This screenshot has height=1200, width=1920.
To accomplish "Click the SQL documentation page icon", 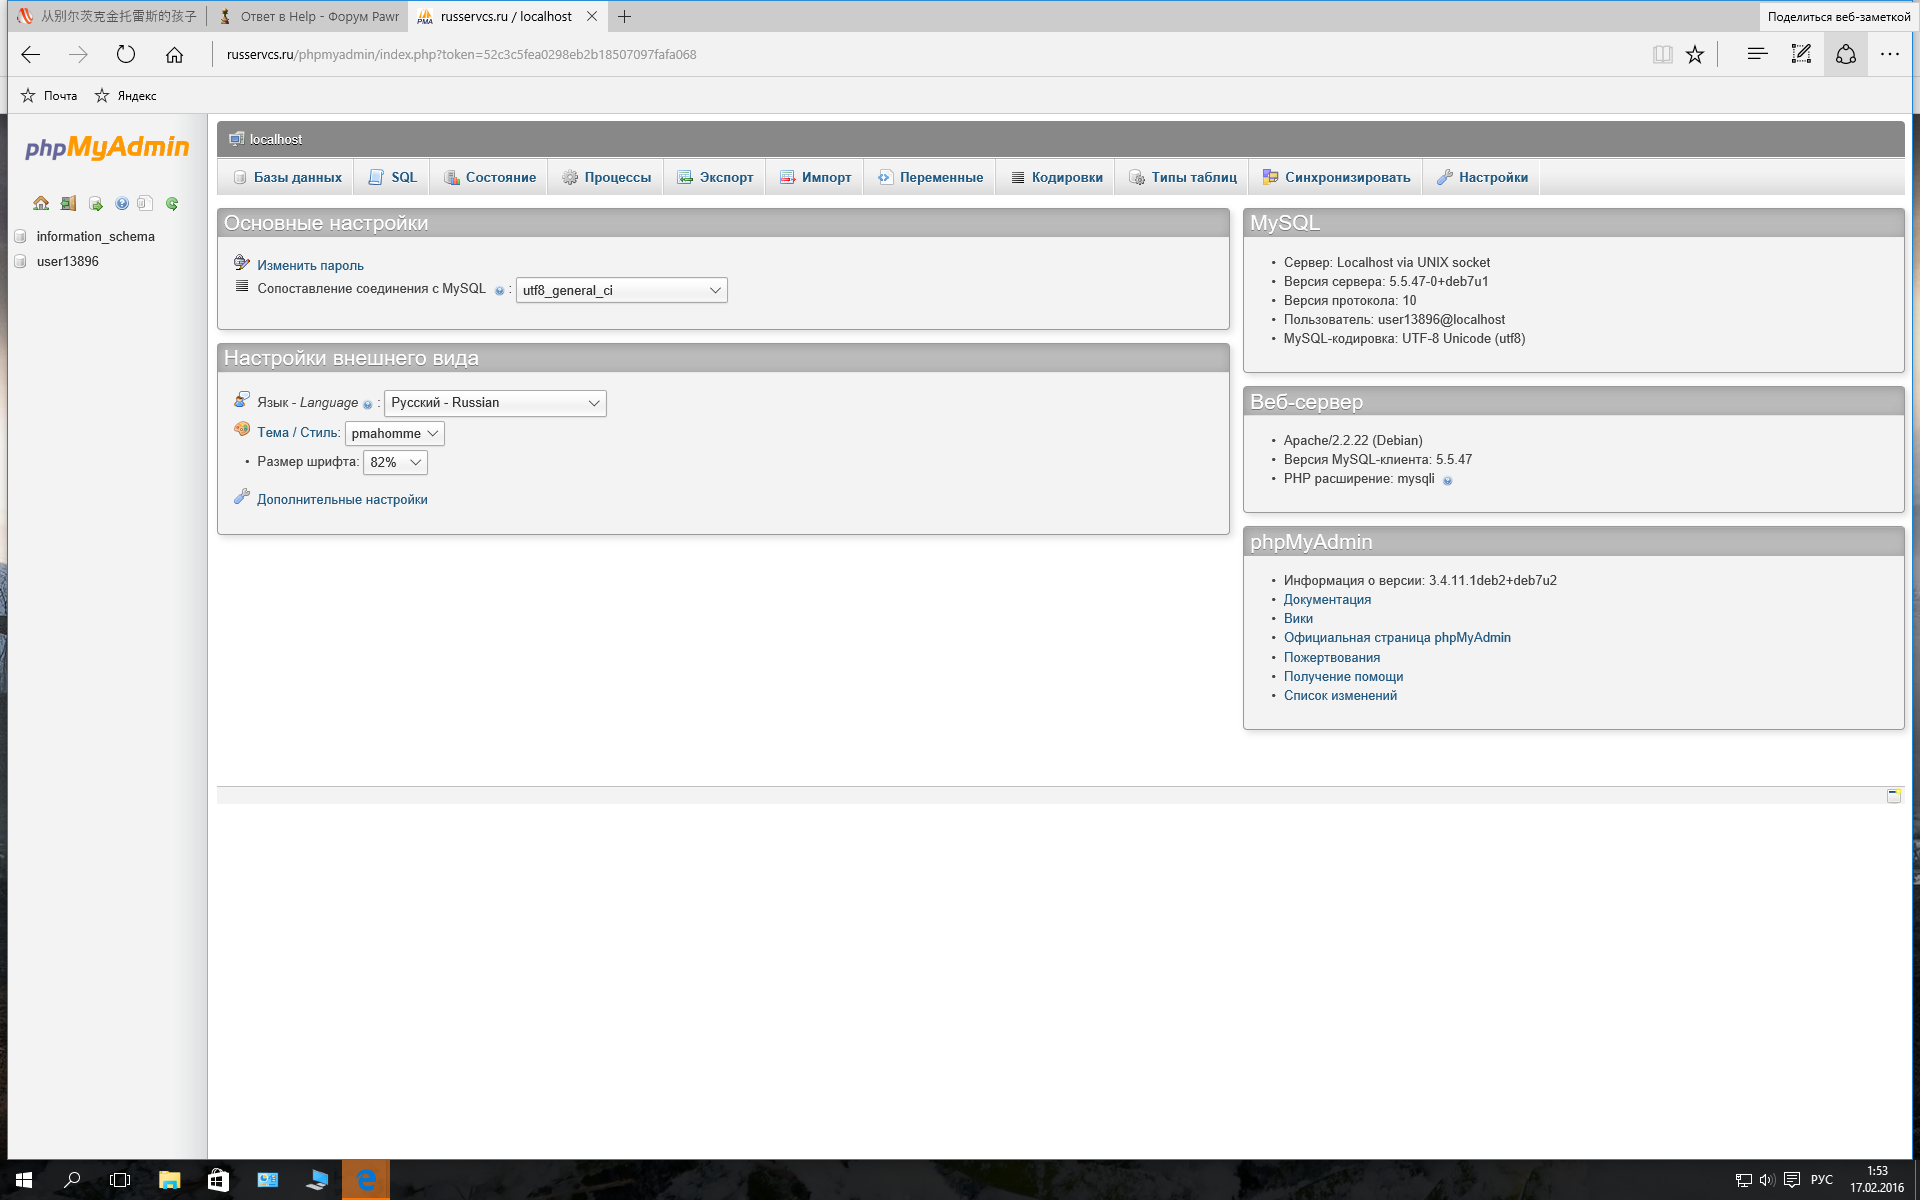I will 146,203.
